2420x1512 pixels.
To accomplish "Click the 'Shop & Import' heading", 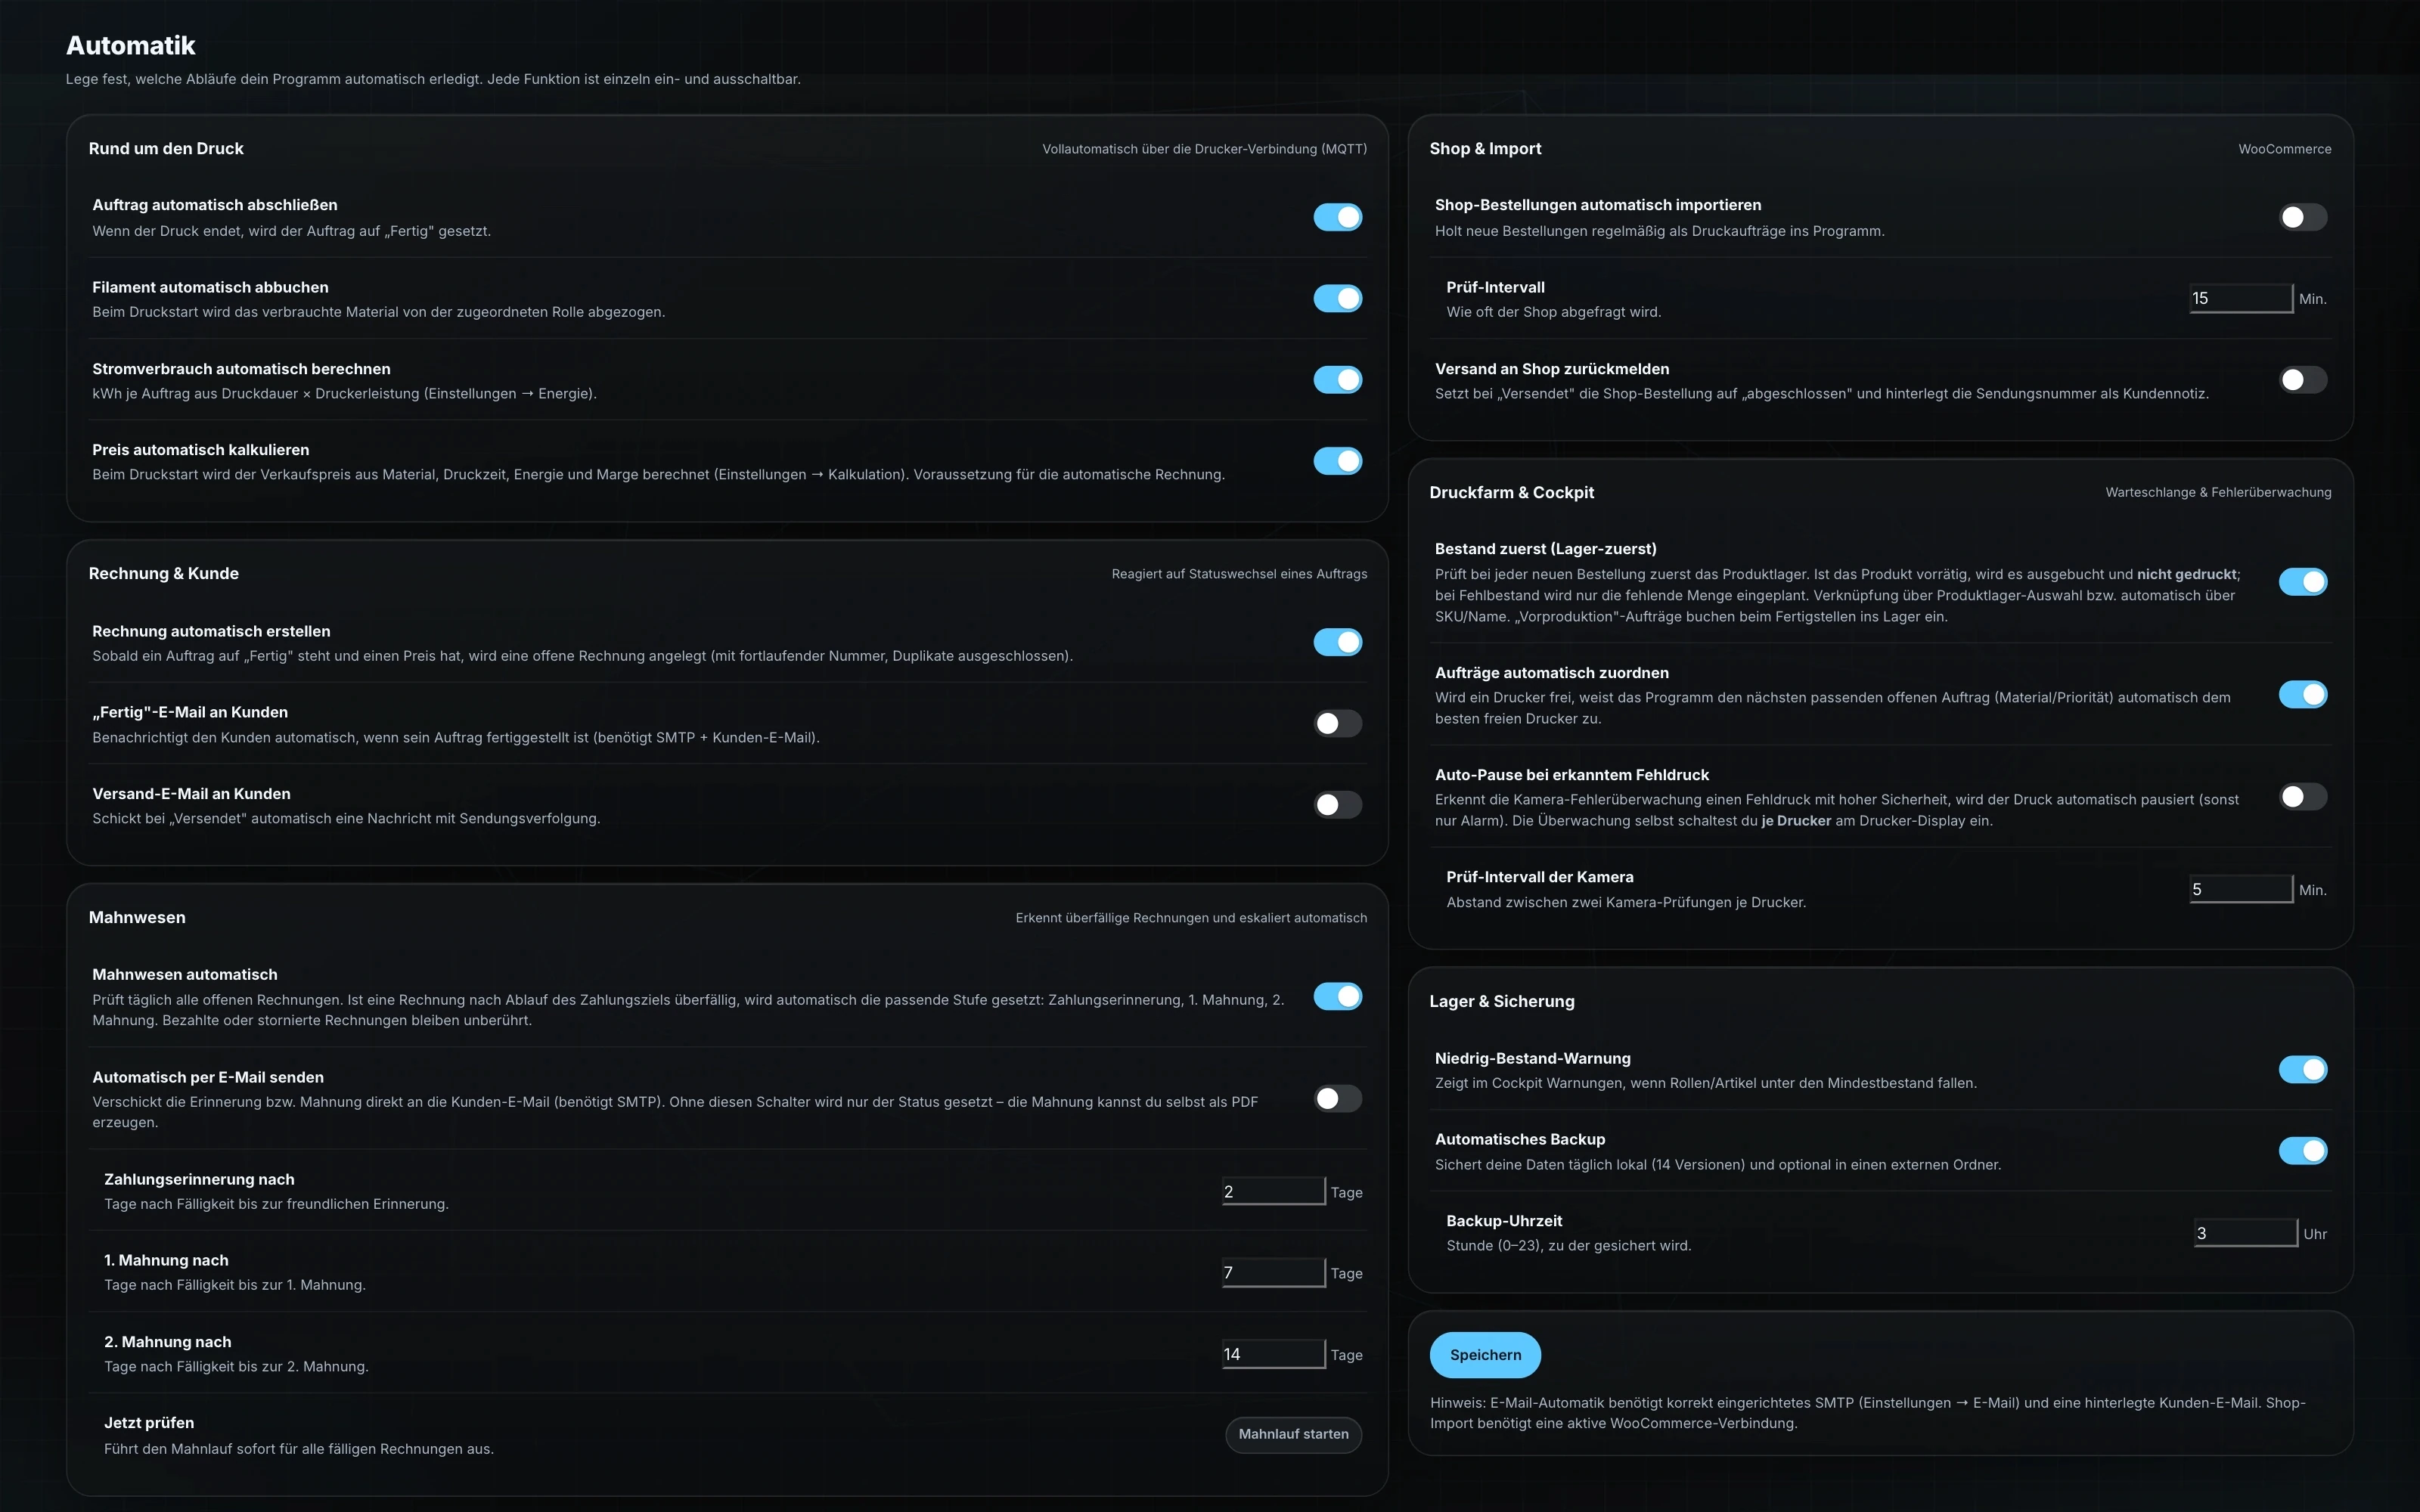I will pyautogui.click(x=1485, y=148).
